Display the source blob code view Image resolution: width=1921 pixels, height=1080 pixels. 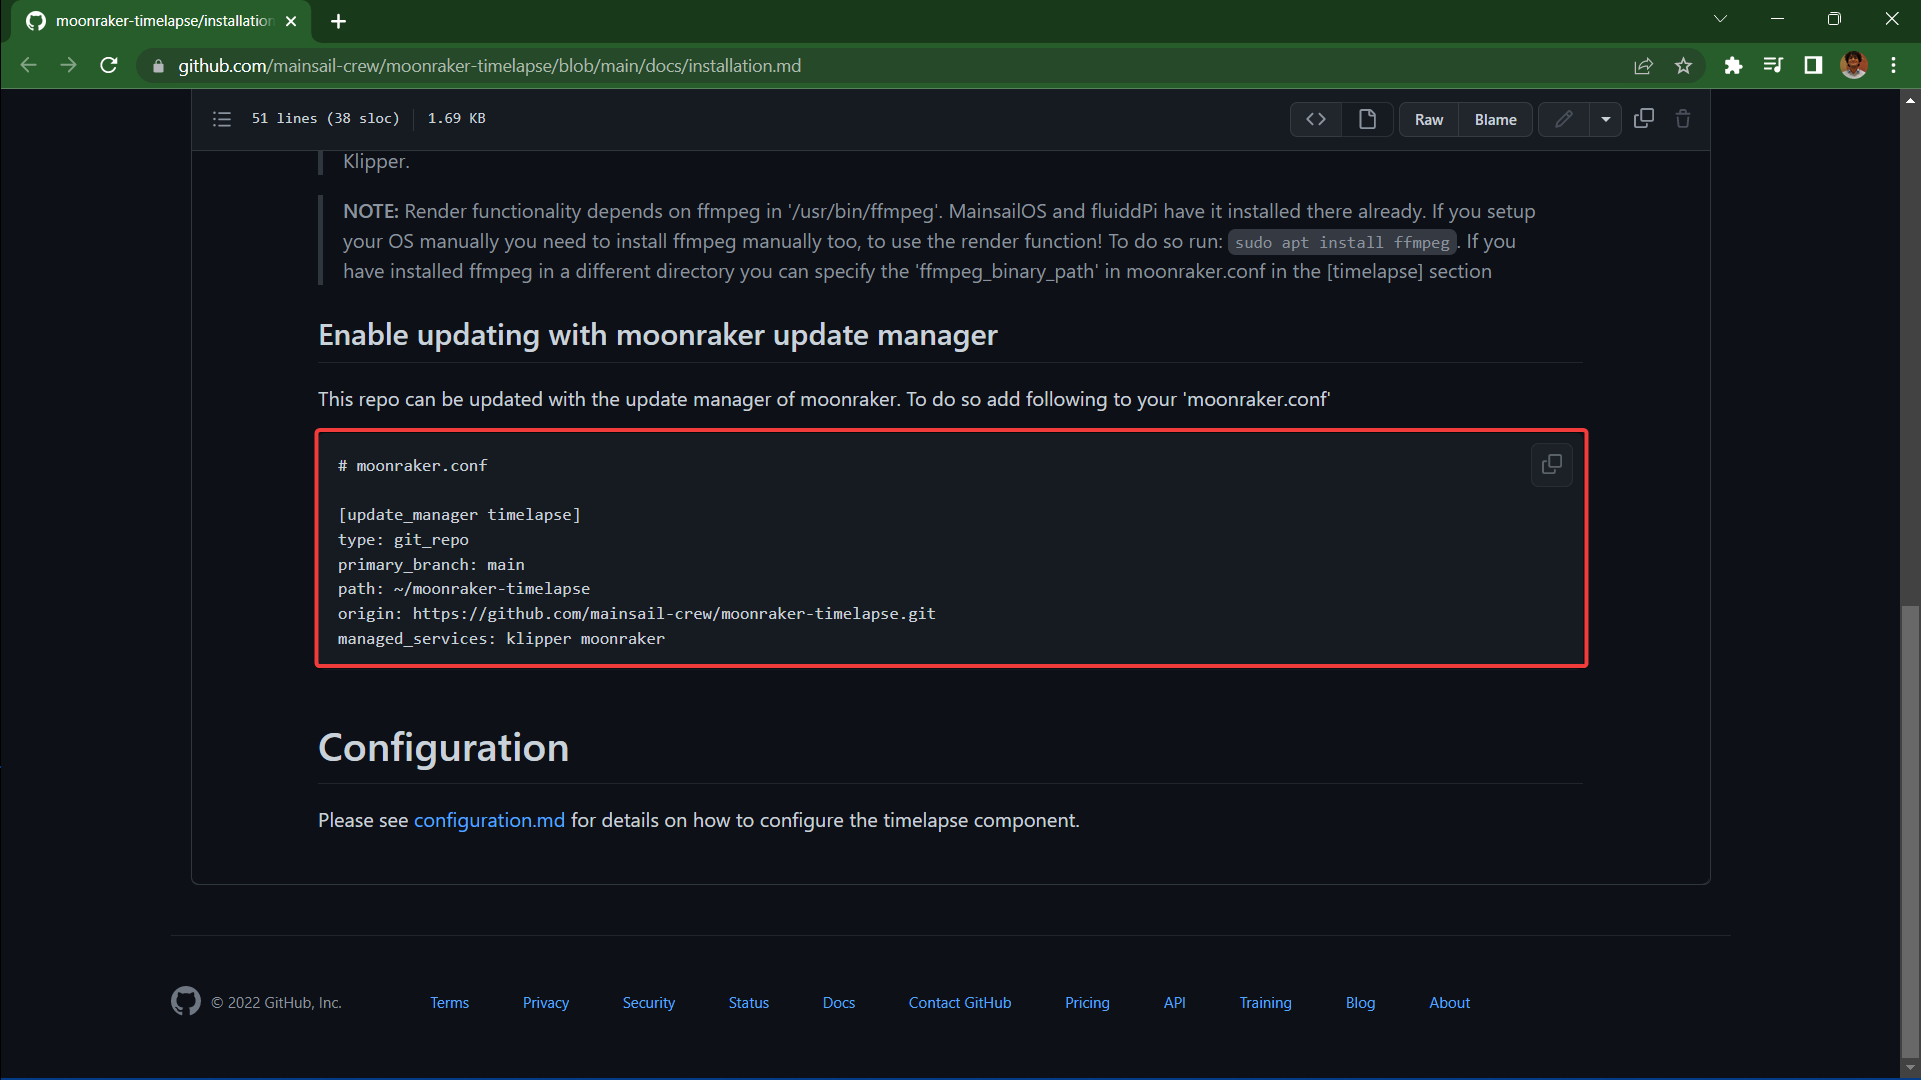coord(1316,119)
